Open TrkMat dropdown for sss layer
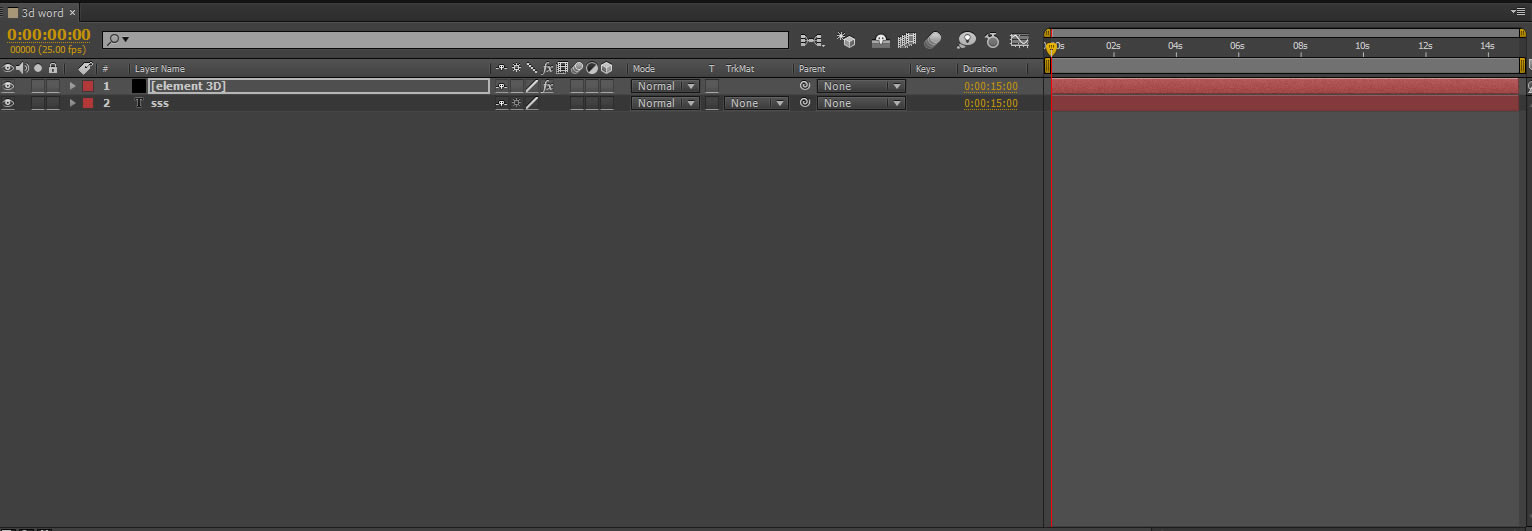Viewport: 1532px width, 531px height. pos(756,103)
